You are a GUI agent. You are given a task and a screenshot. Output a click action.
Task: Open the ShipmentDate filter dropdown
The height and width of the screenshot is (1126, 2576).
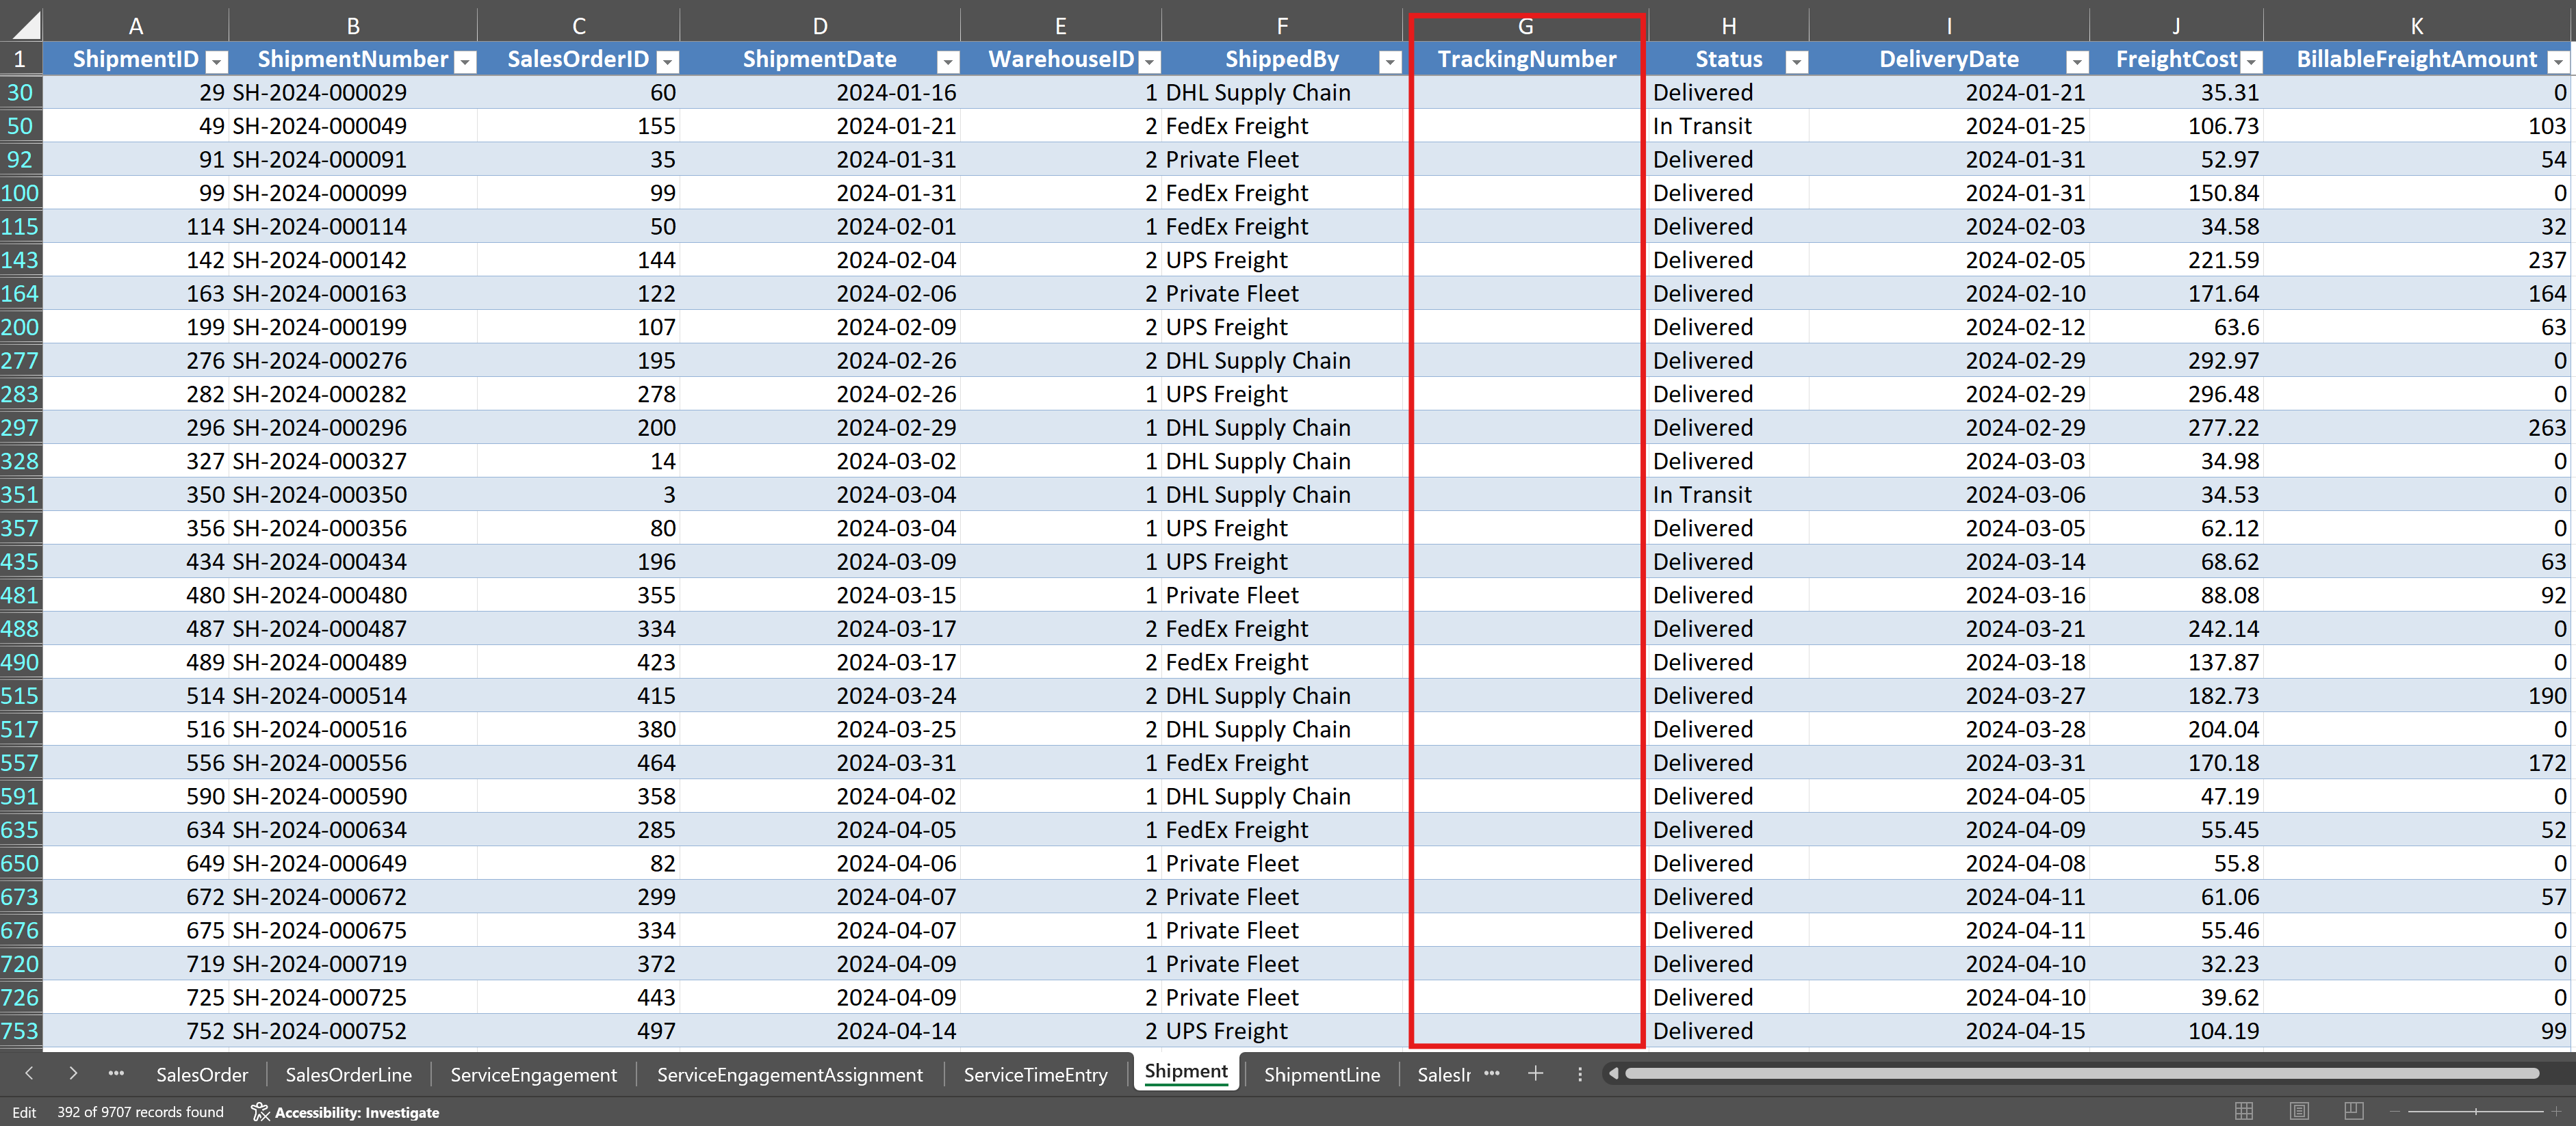(x=948, y=62)
